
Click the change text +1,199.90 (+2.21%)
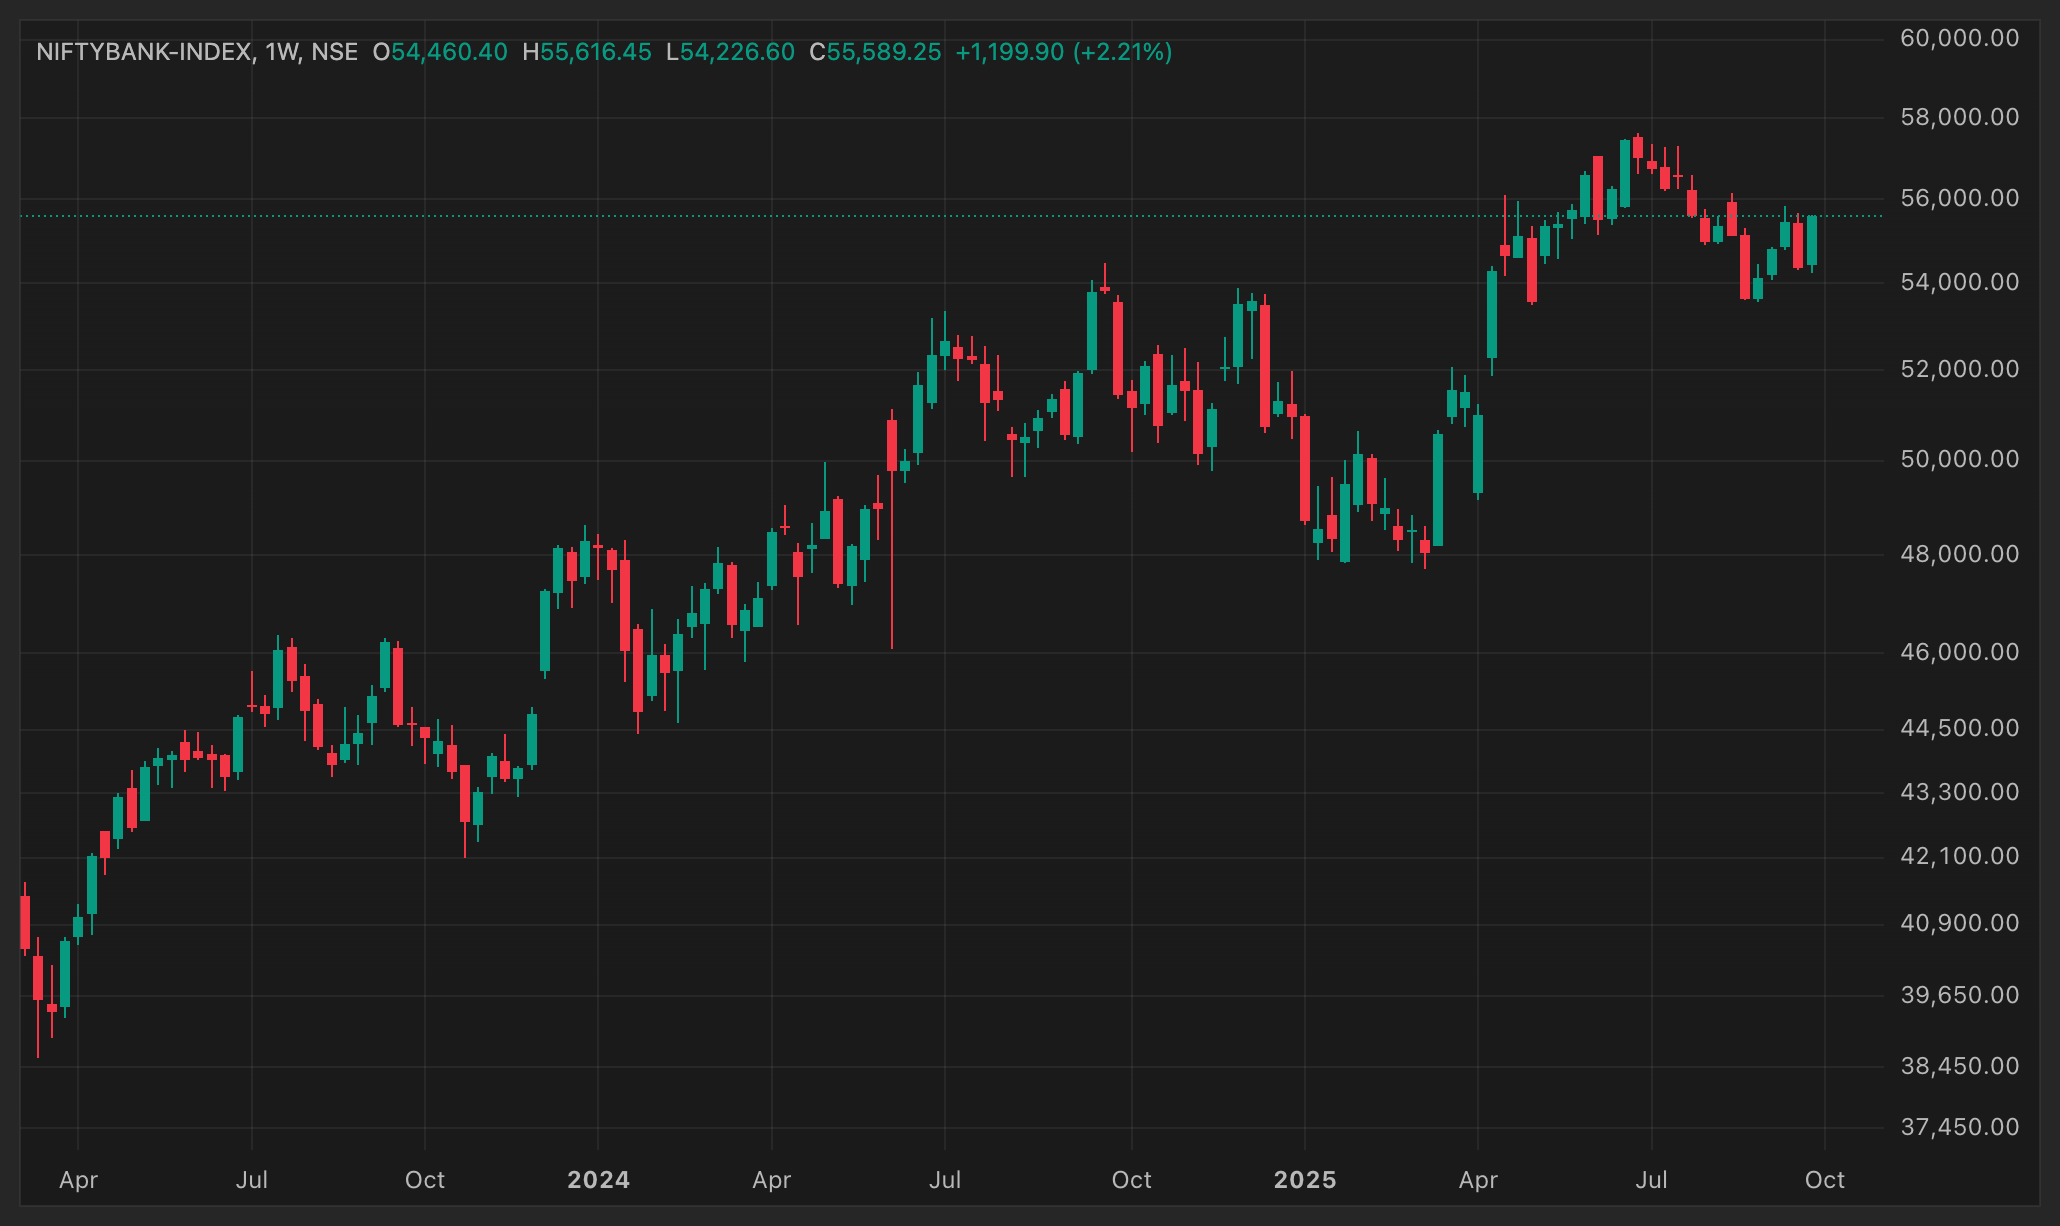point(1064,52)
